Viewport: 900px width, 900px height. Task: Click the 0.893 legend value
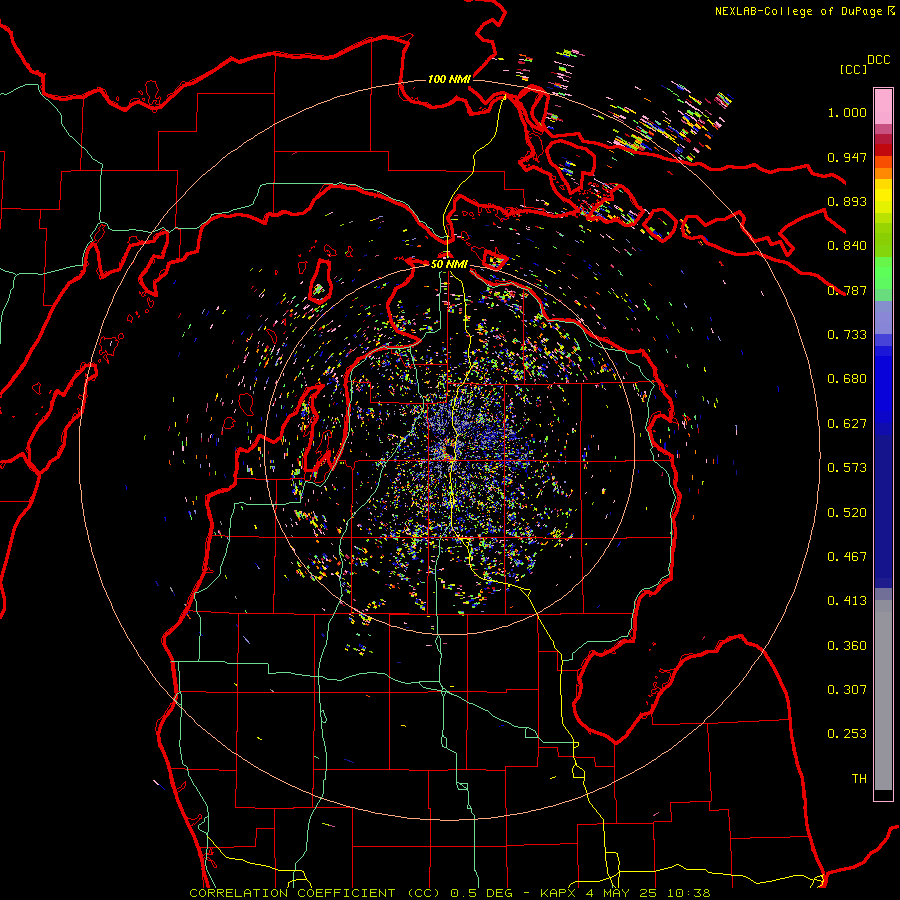[x=847, y=201]
